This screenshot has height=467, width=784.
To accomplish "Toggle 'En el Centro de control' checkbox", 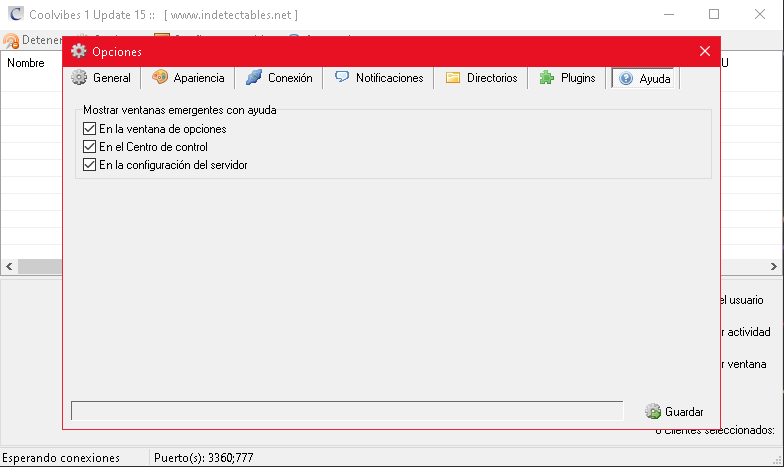I will 90,147.
